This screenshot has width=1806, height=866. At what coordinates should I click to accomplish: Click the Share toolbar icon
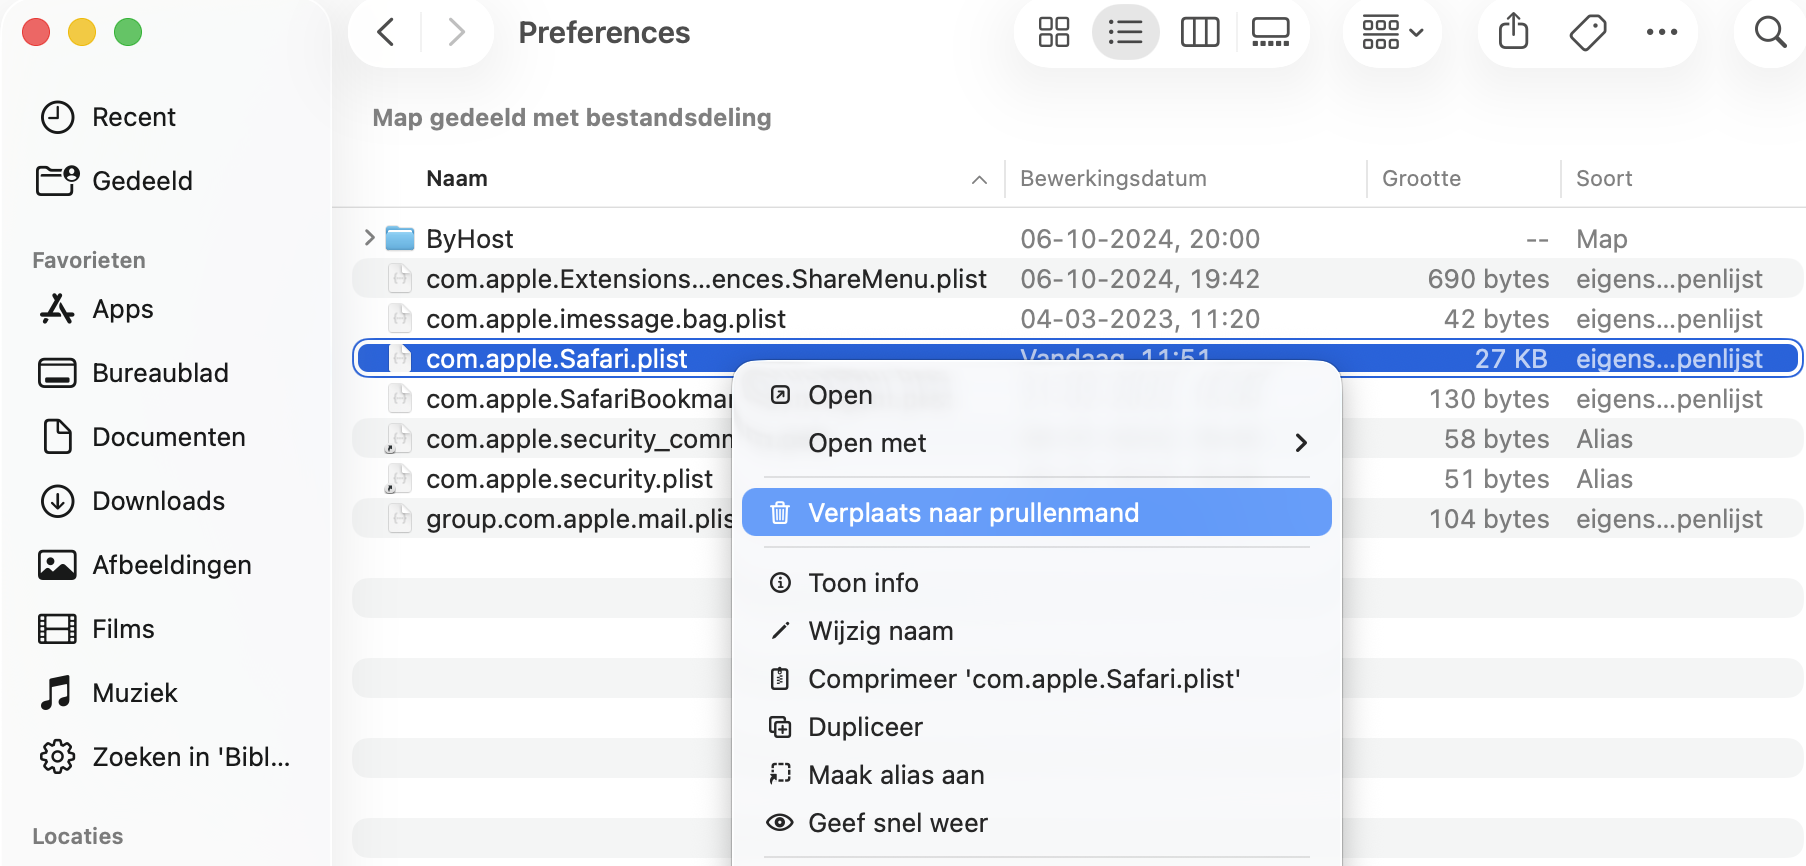tap(1513, 32)
